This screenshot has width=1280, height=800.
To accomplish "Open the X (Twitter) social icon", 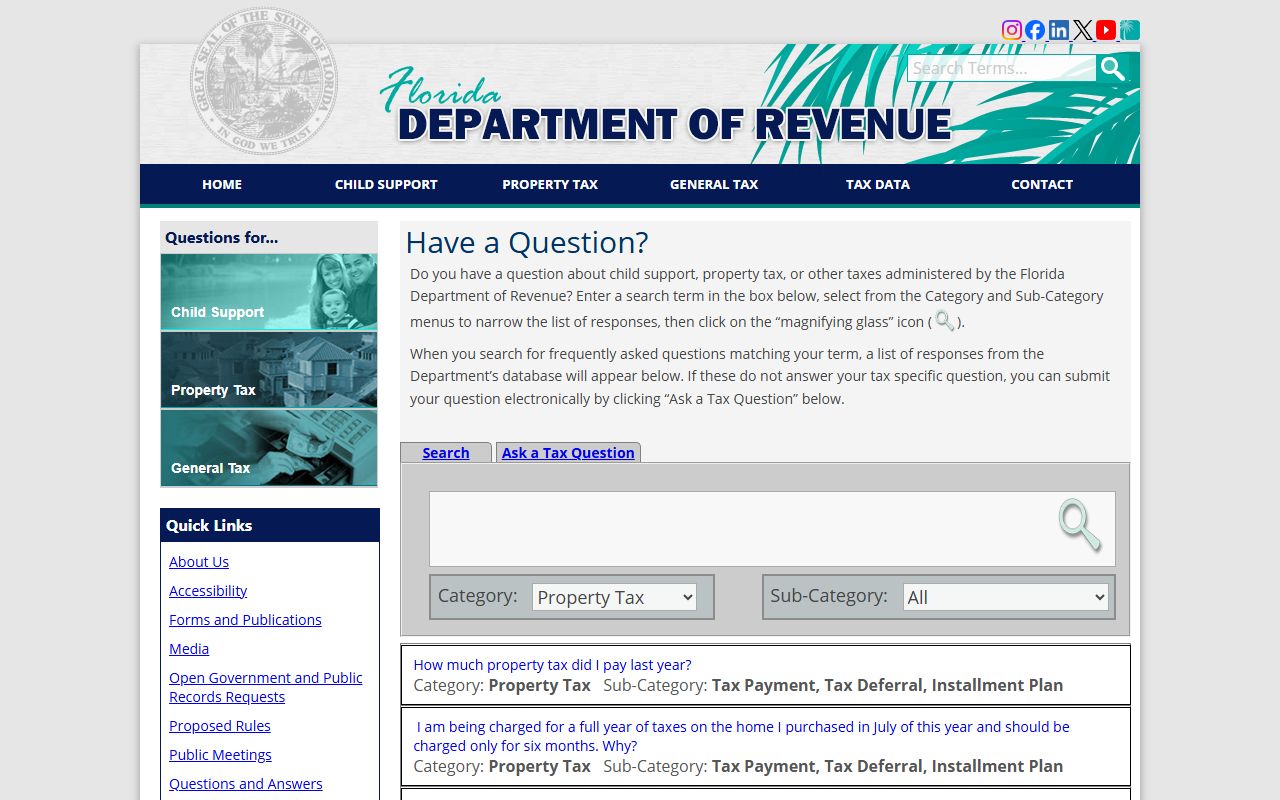I will pyautogui.click(x=1083, y=30).
